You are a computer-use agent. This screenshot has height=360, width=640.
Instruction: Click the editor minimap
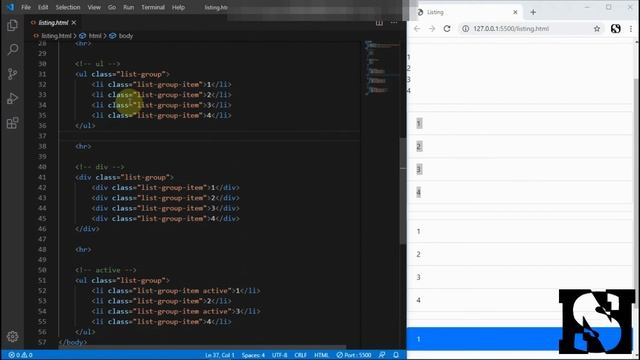click(x=382, y=67)
